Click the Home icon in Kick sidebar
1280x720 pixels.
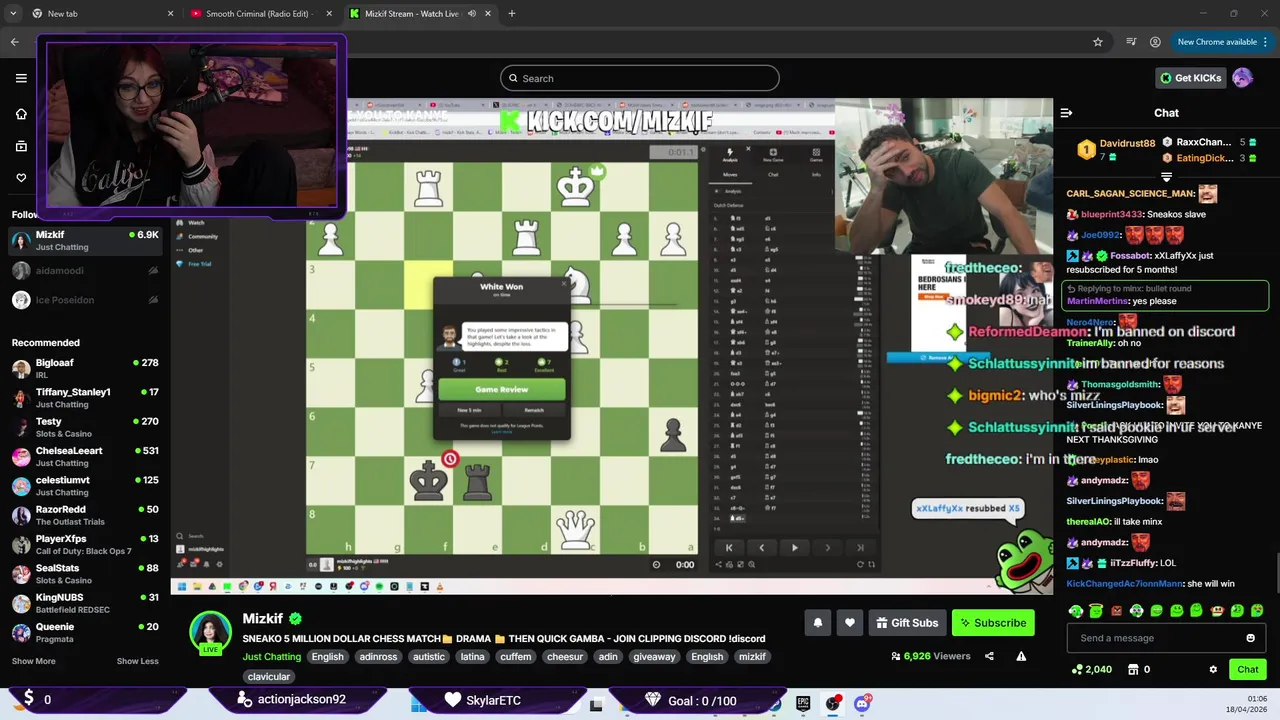[x=21, y=114]
